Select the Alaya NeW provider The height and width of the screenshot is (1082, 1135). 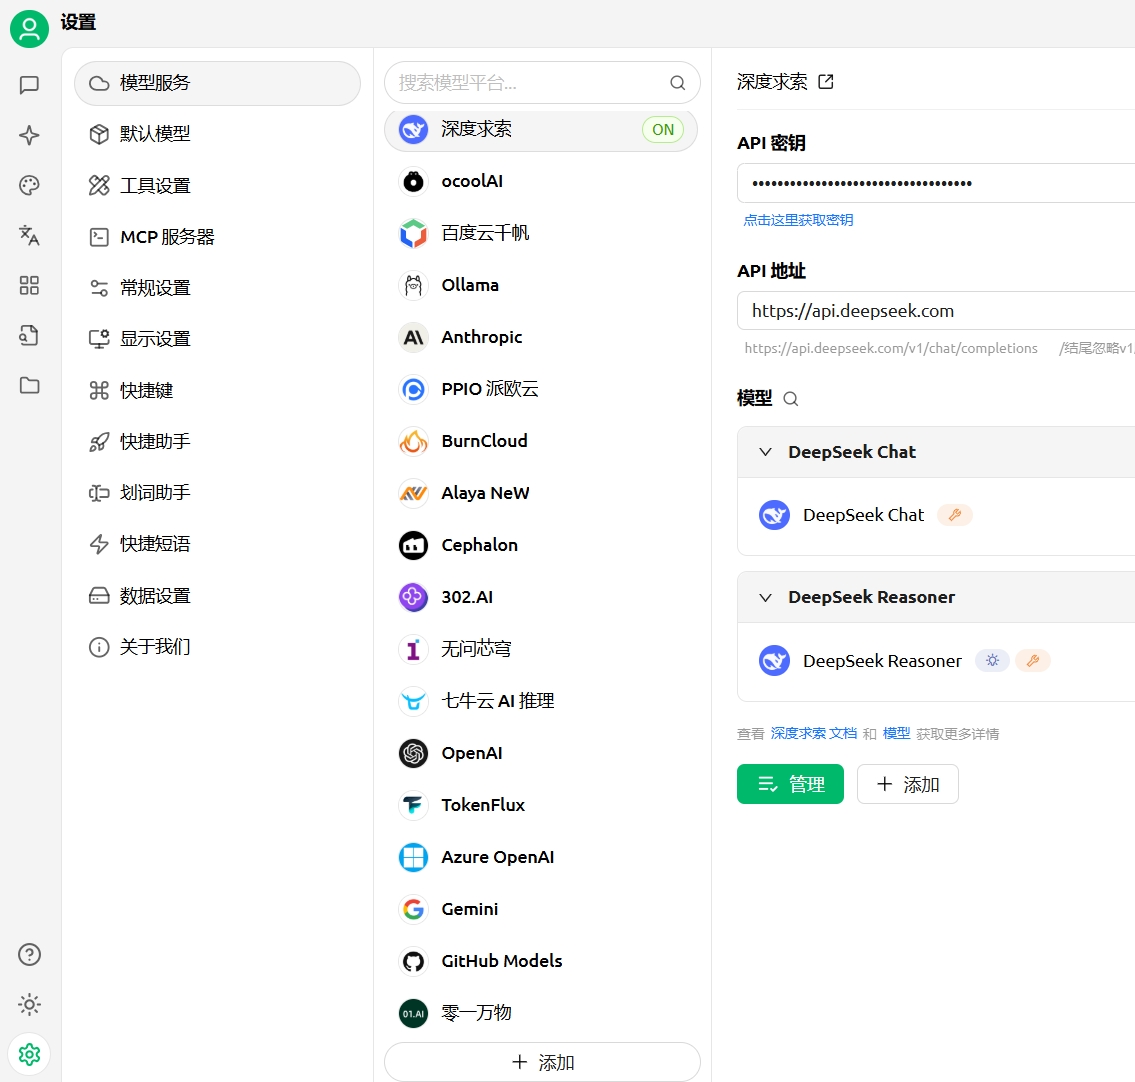pyautogui.click(x=541, y=493)
